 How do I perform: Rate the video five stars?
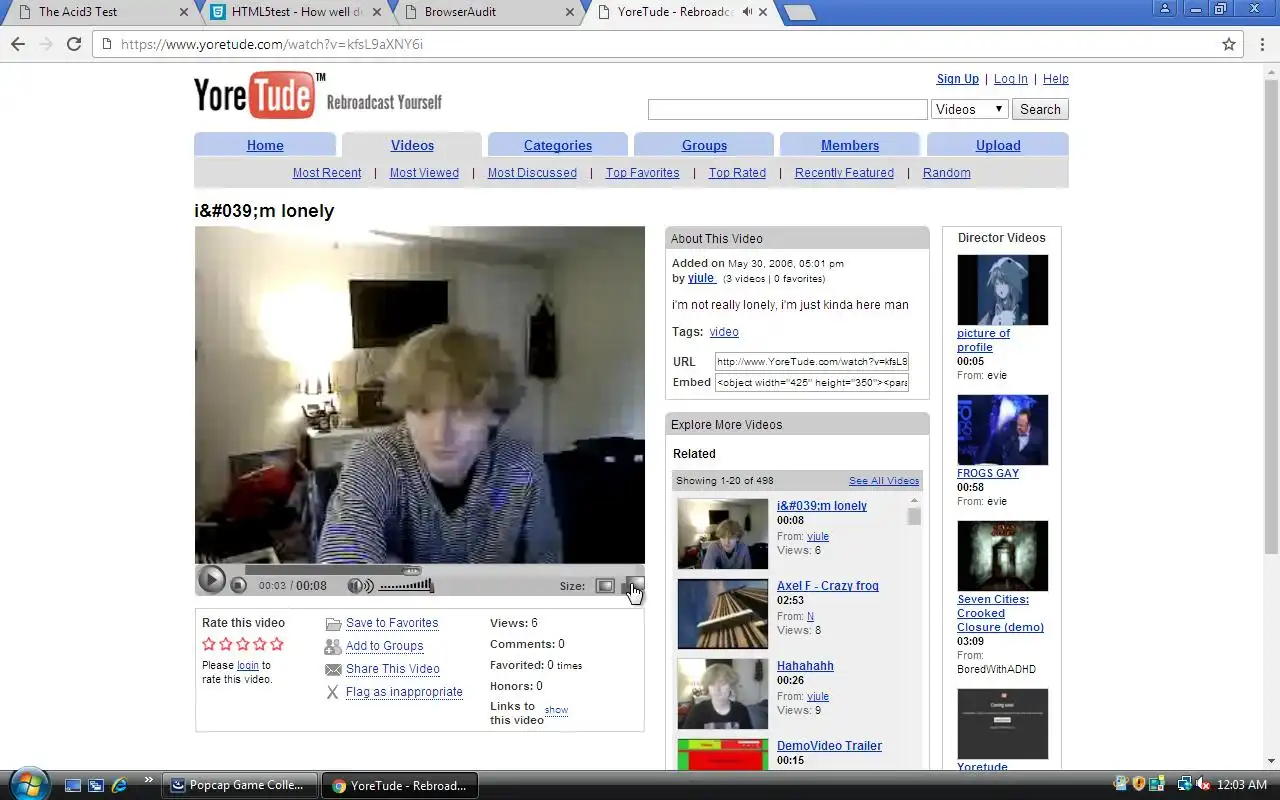277,644
